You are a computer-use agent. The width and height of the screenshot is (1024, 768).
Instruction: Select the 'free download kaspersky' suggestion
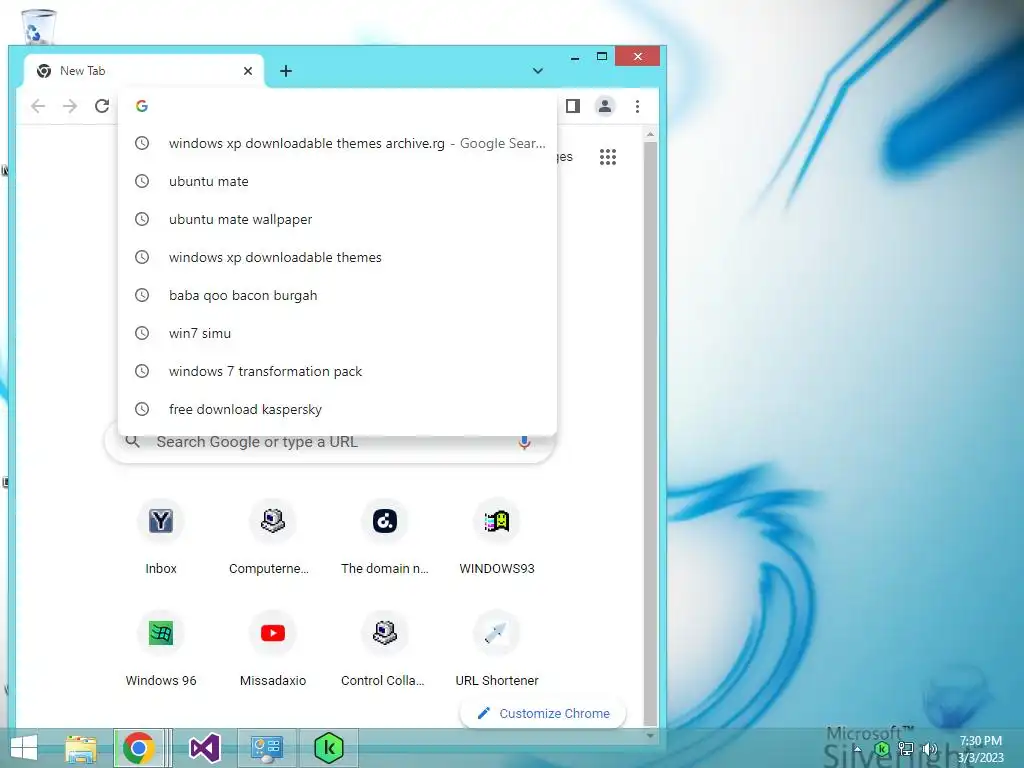337,409
